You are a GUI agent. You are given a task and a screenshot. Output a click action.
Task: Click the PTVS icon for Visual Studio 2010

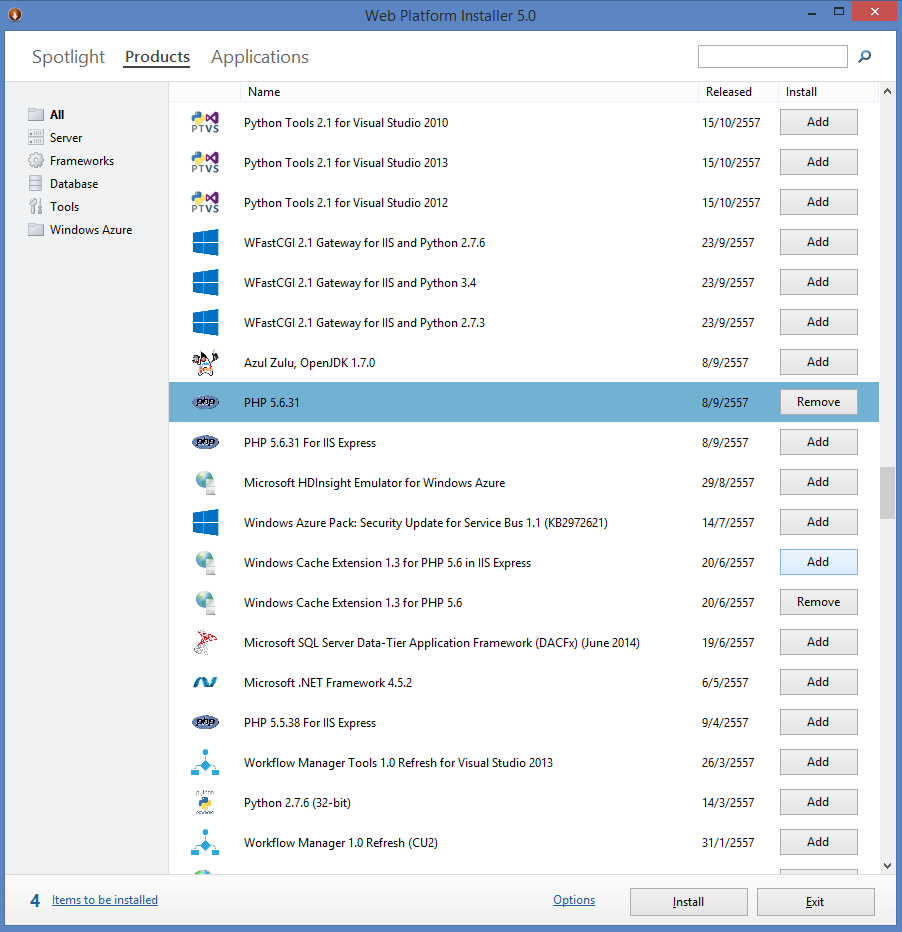(205, 122)
